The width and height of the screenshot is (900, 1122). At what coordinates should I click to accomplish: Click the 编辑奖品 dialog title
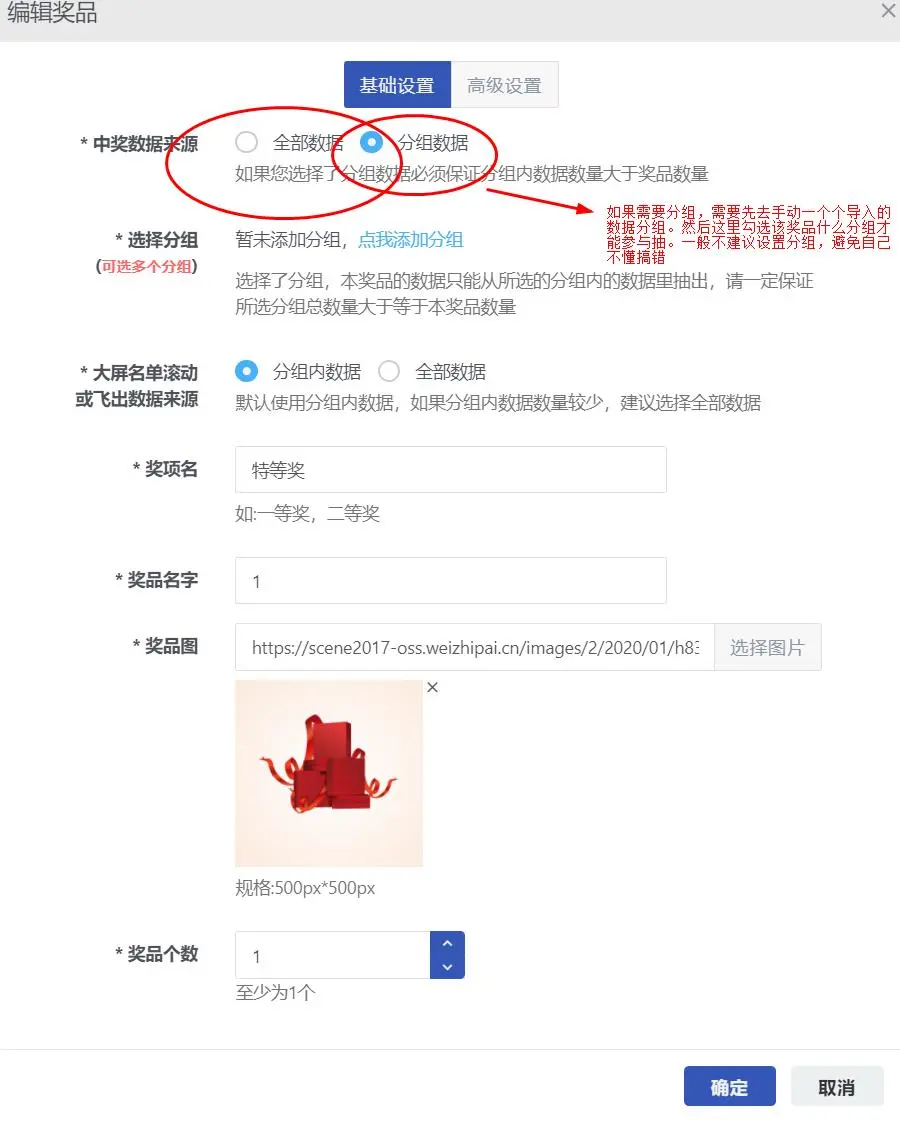(x=52, y=12)
